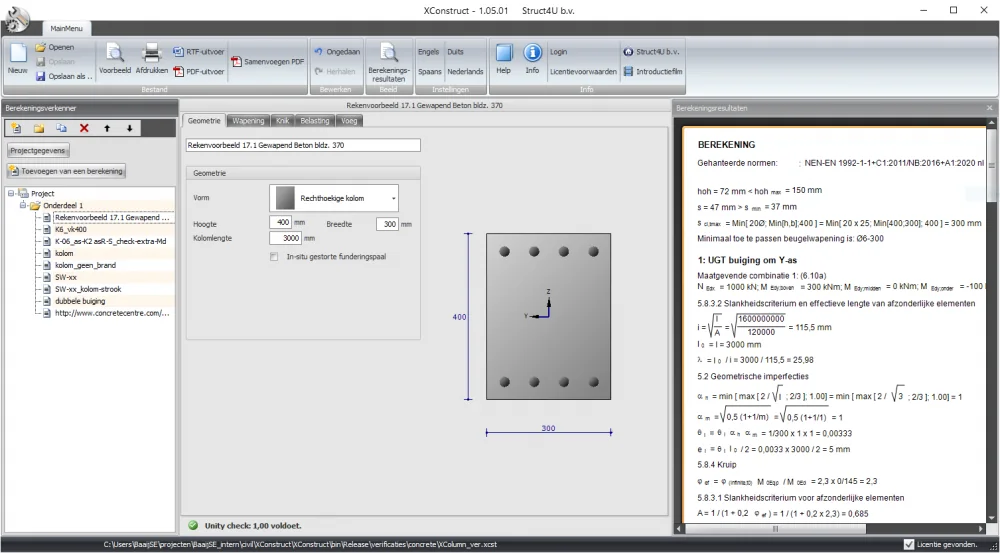Select kolom_geen_brand calculation
Viewport: 1000px width, 553px height.
pyautogui.click(x=85, y=265)
